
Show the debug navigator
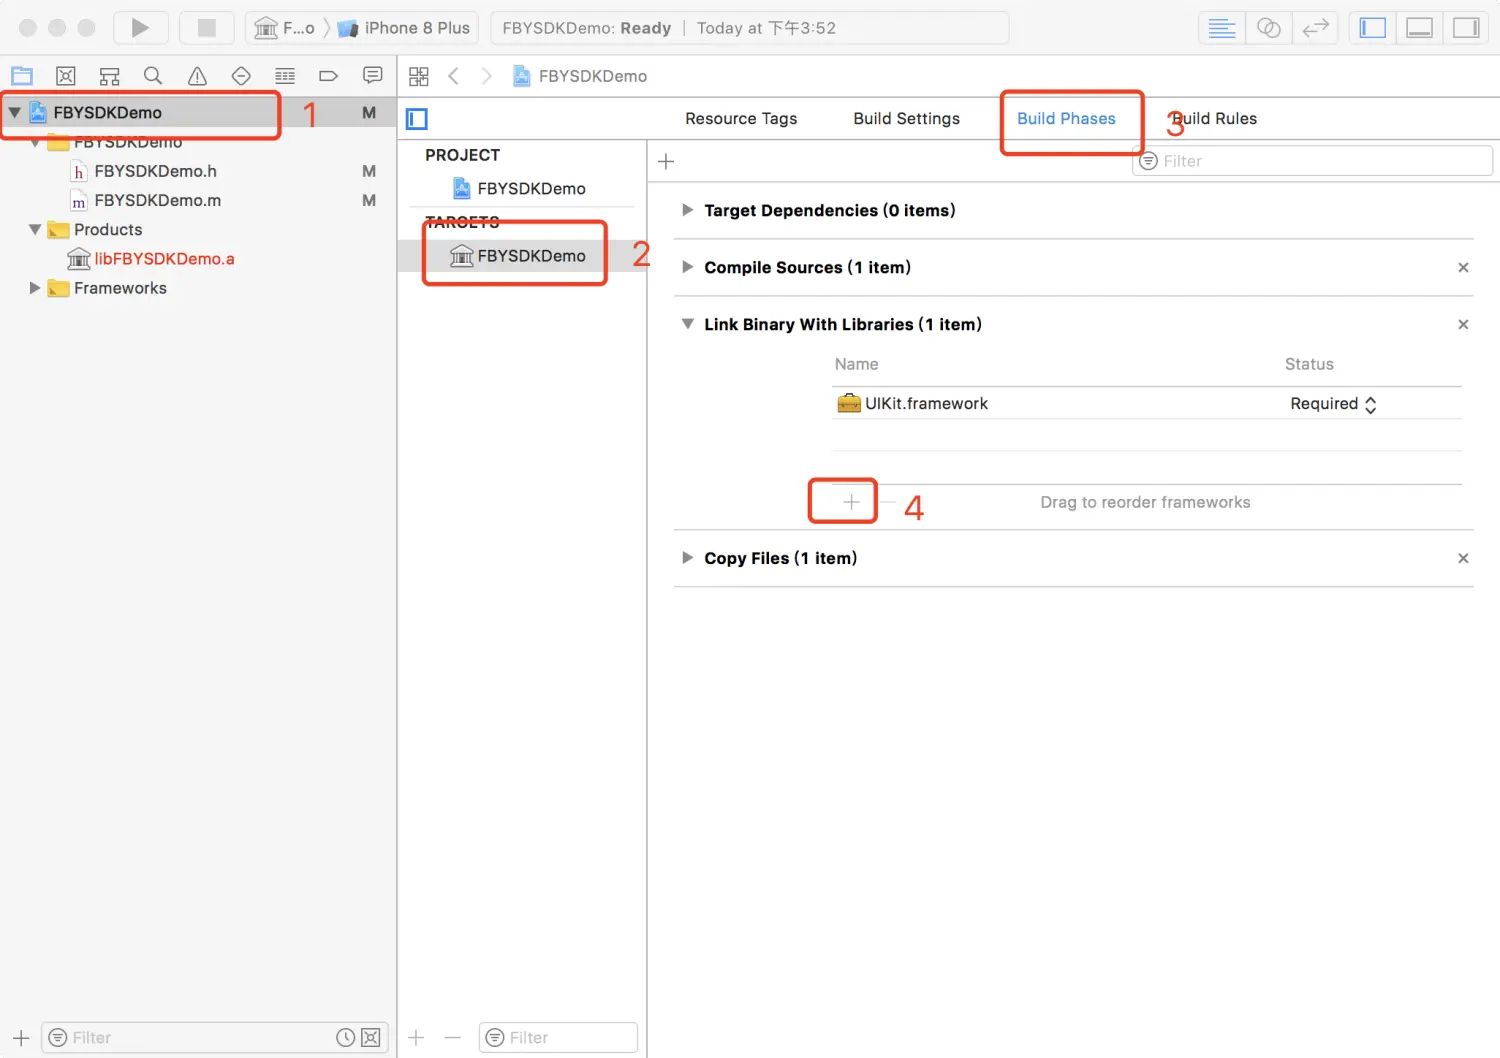[x=285, y=76]
